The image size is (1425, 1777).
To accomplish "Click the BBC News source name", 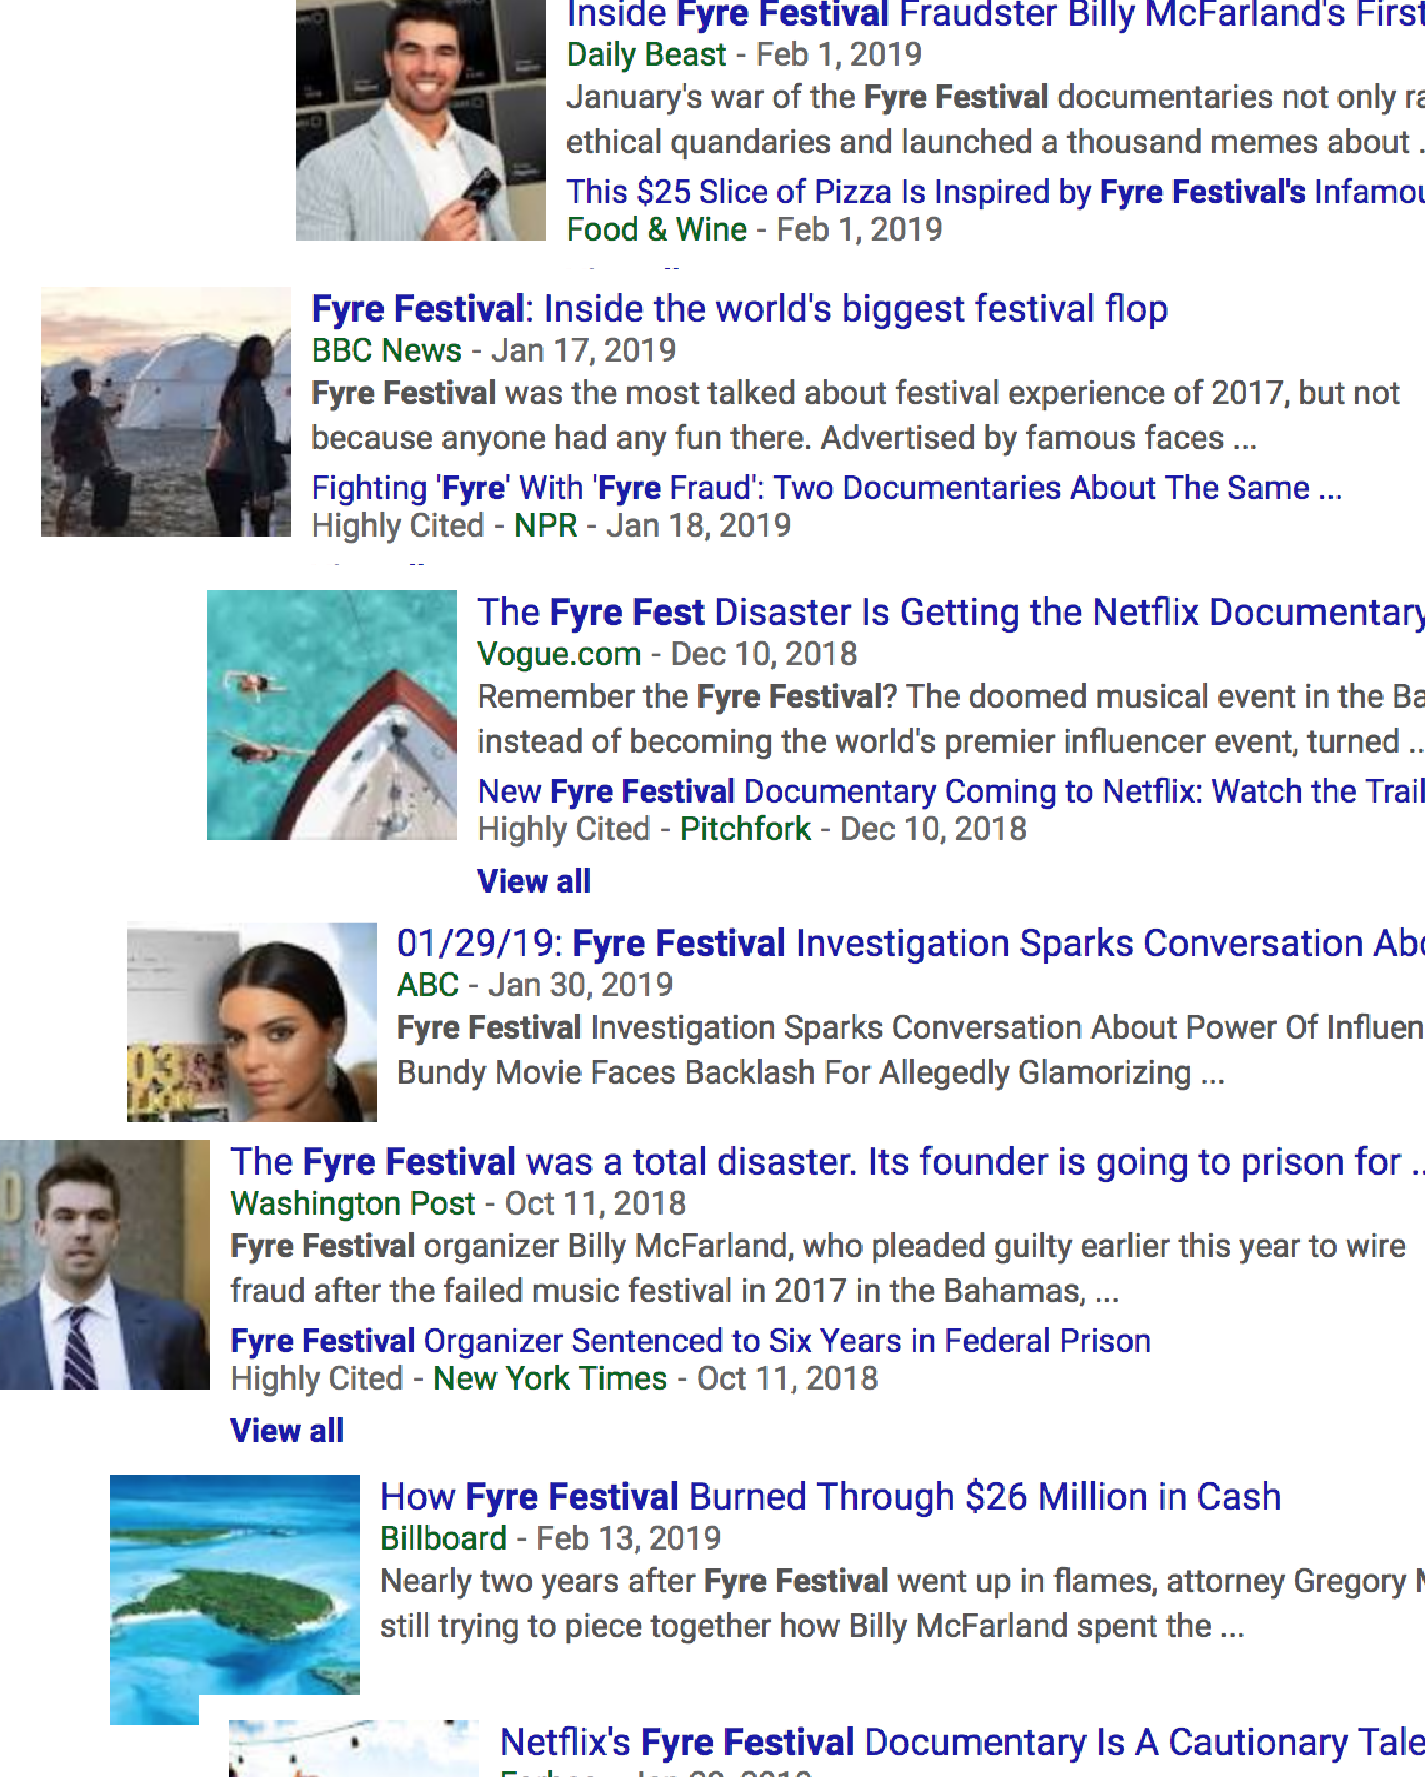I will coord(386,350).
